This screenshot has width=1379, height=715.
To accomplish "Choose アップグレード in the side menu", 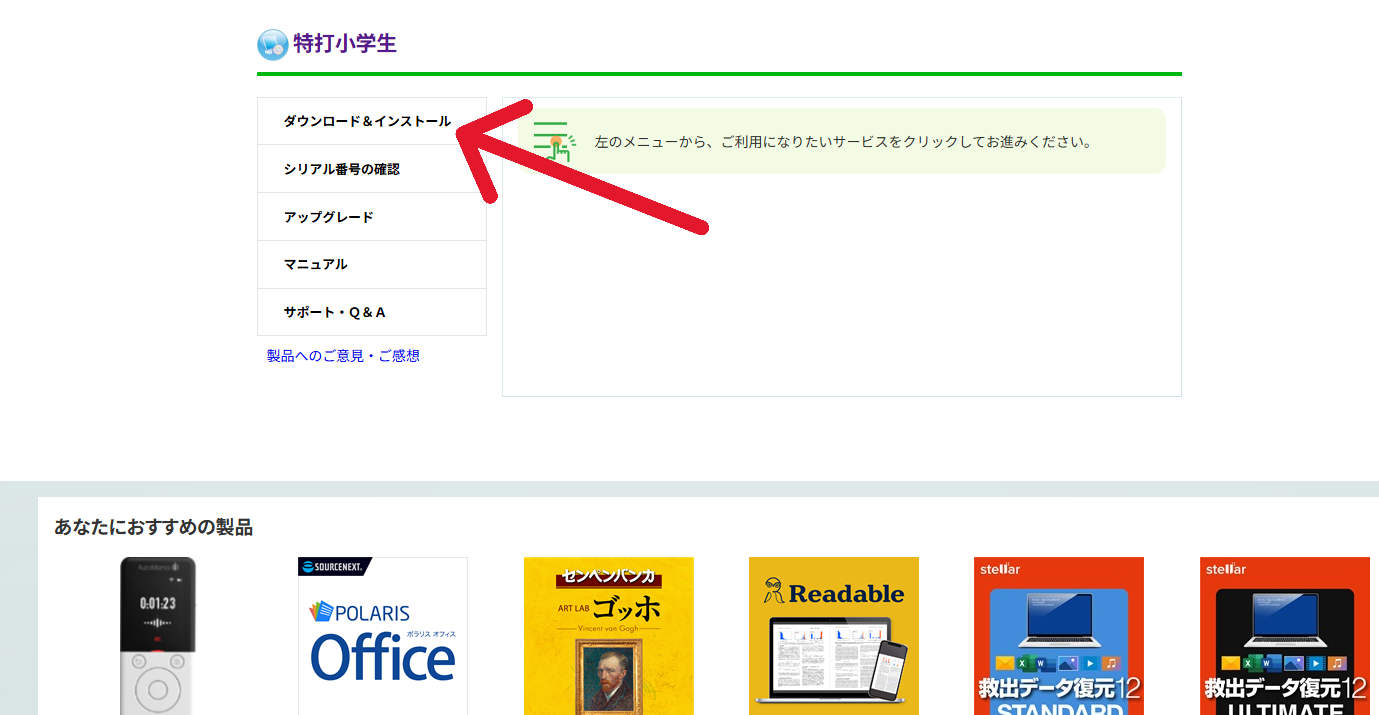I will [x=328, y=217].
